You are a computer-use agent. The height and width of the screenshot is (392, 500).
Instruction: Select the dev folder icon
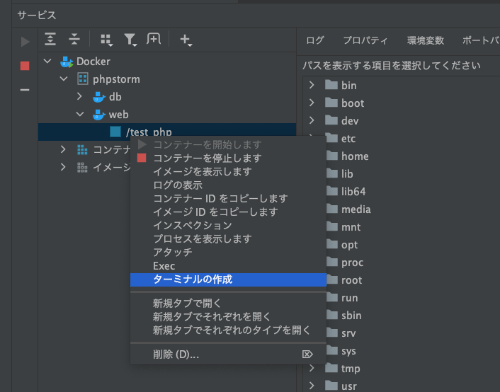(x=331, y=120)
